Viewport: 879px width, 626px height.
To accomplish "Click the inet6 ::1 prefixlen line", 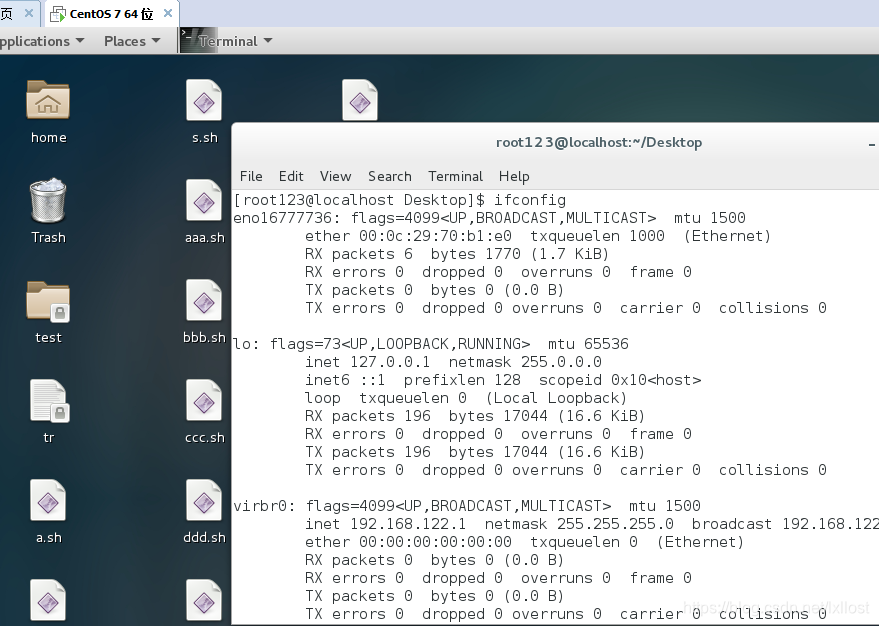I will coord(503,380).
